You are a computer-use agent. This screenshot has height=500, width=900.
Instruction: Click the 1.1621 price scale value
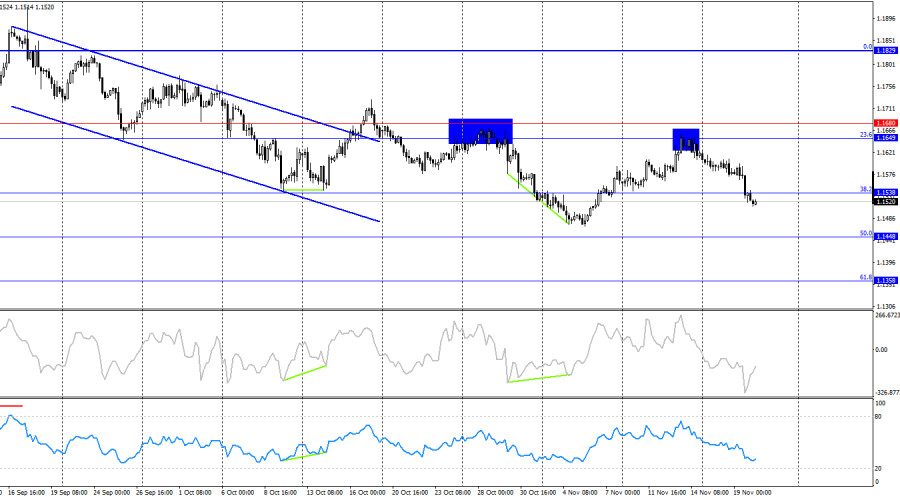click(886, 153)
